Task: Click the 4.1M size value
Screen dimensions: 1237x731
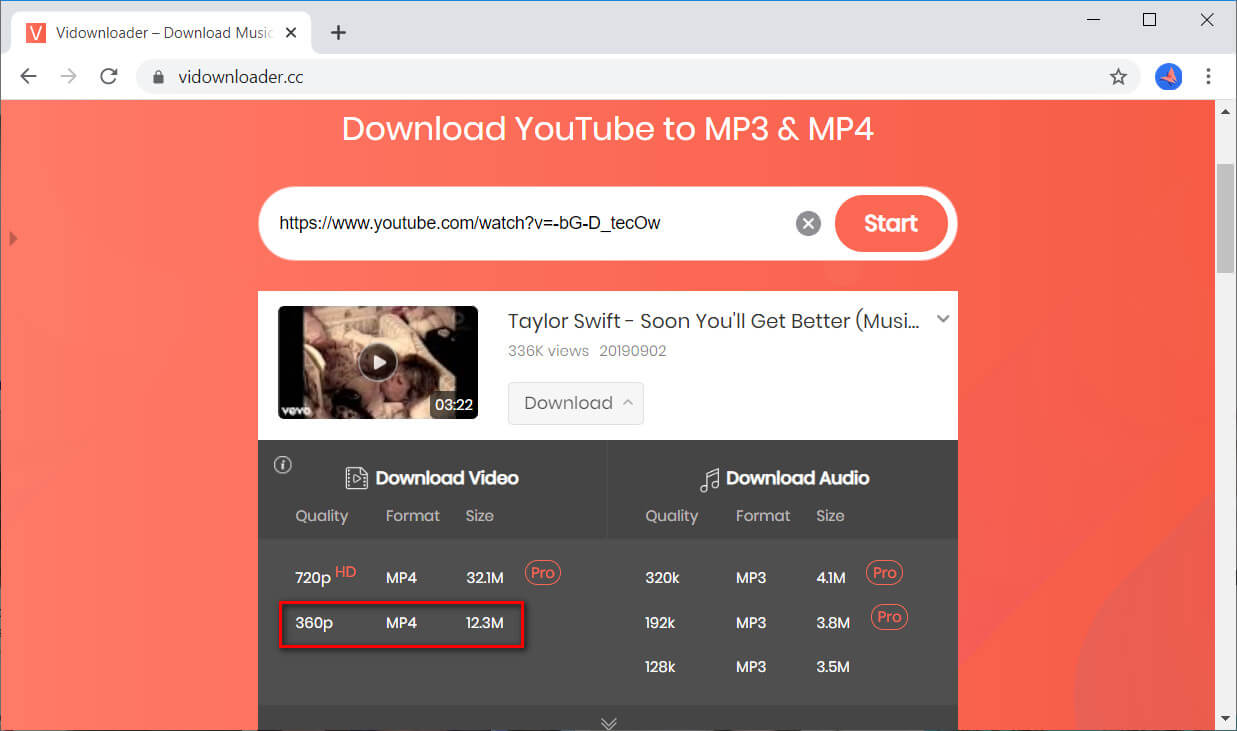Action: [831, 577]
